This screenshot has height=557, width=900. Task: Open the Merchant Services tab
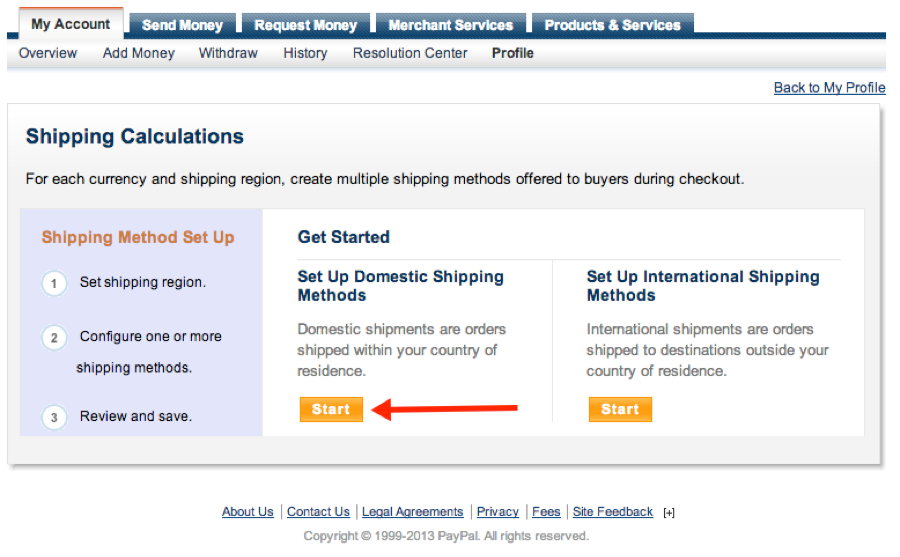pyautogui.click(x=450, y=25)
